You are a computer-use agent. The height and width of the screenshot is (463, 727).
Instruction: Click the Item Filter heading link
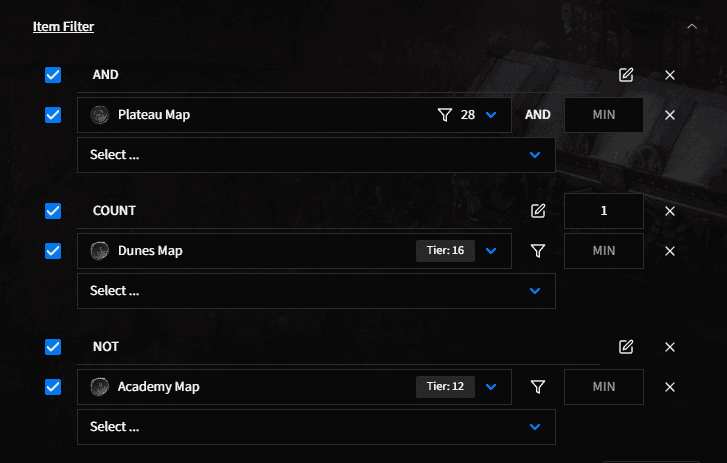[x=64, y=26]
